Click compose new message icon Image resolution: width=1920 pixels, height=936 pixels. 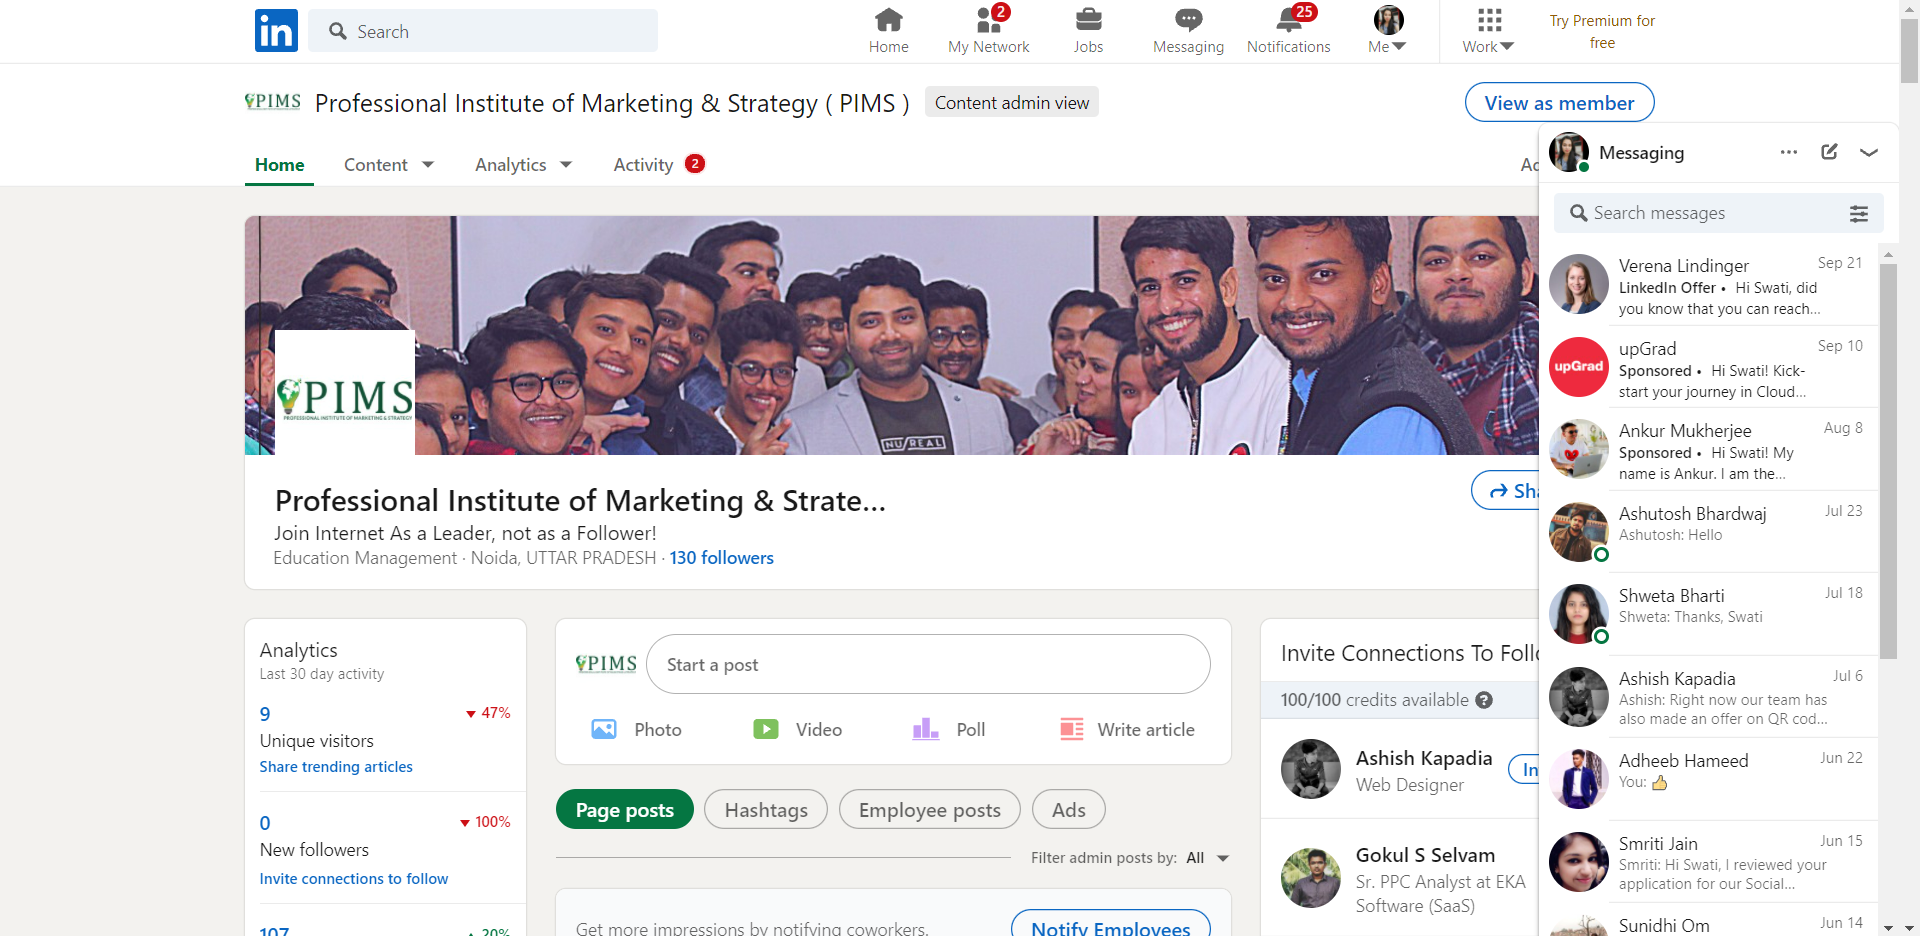tap(1829, 152)
